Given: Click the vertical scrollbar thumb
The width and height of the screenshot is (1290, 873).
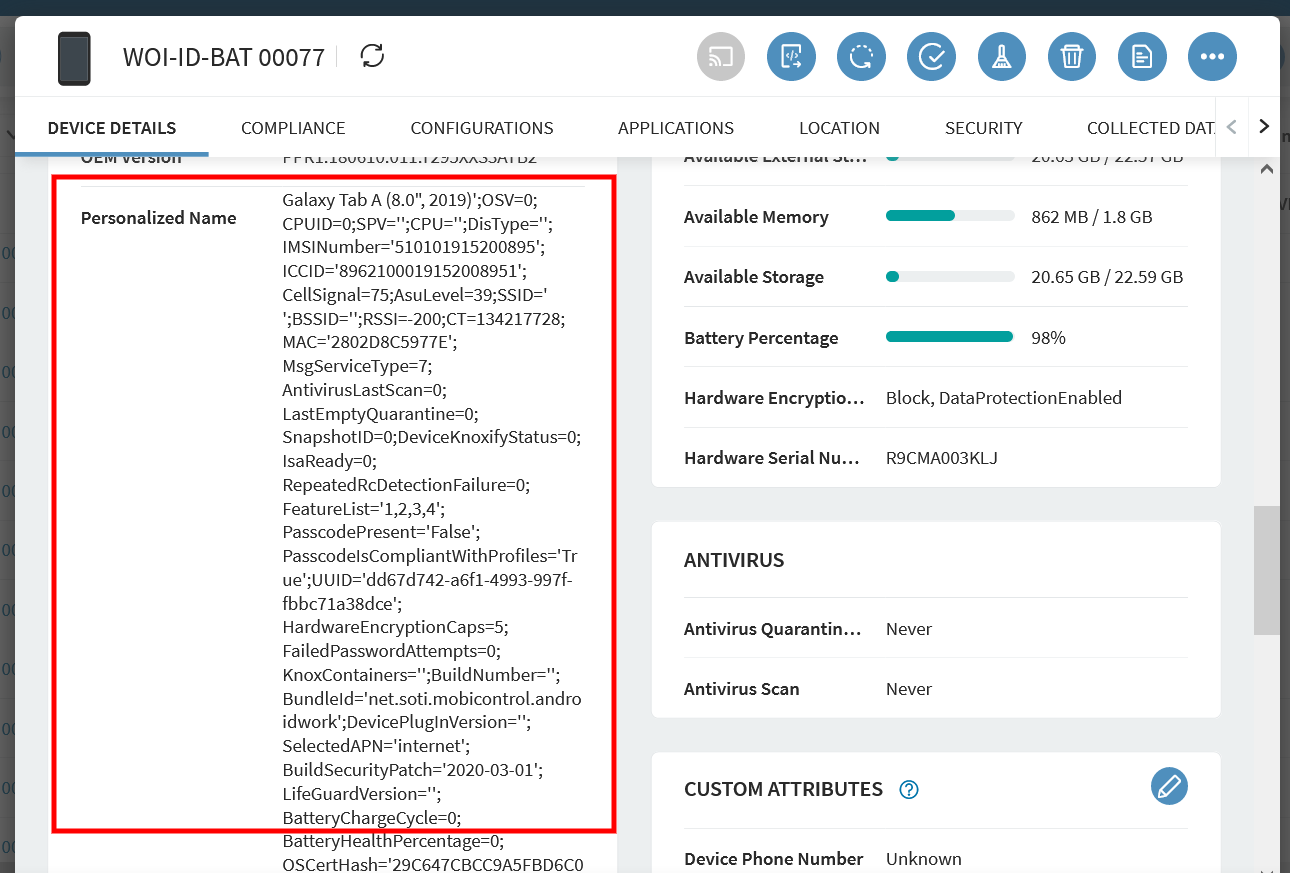Looking at the screenshot, I should (x=1266, y=570).
